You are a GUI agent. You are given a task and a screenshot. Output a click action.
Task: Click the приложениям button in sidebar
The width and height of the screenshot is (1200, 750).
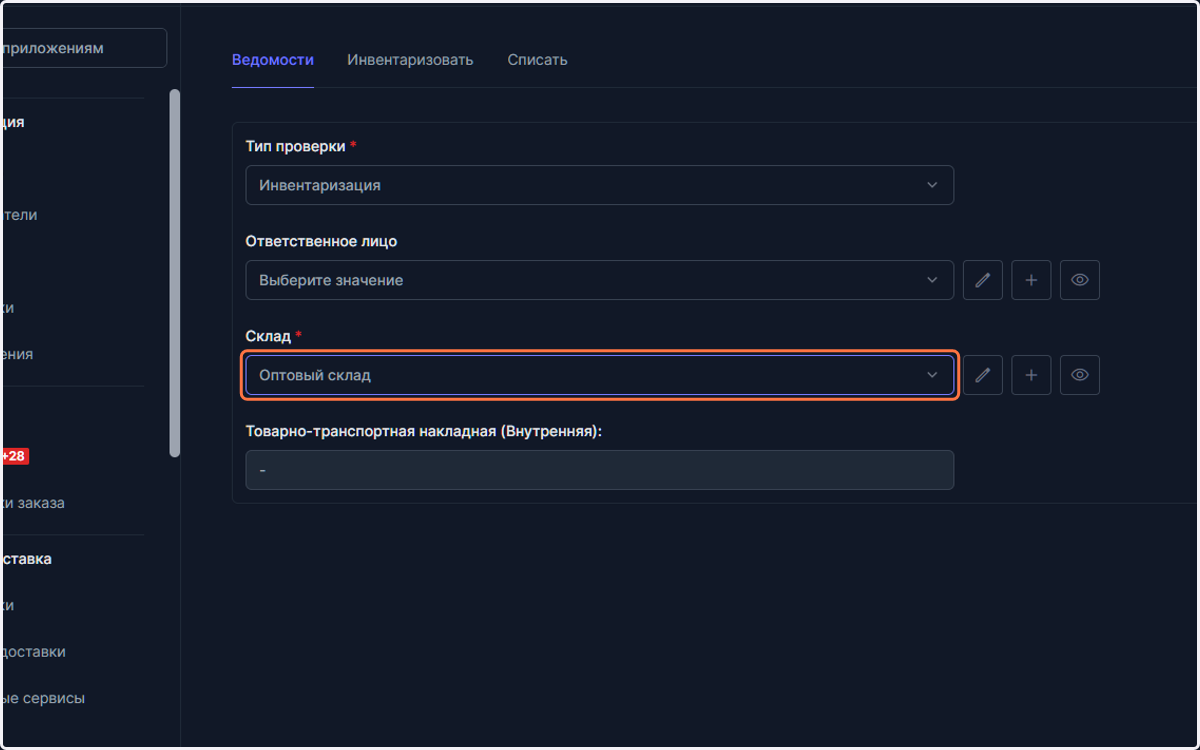point(84,48)
